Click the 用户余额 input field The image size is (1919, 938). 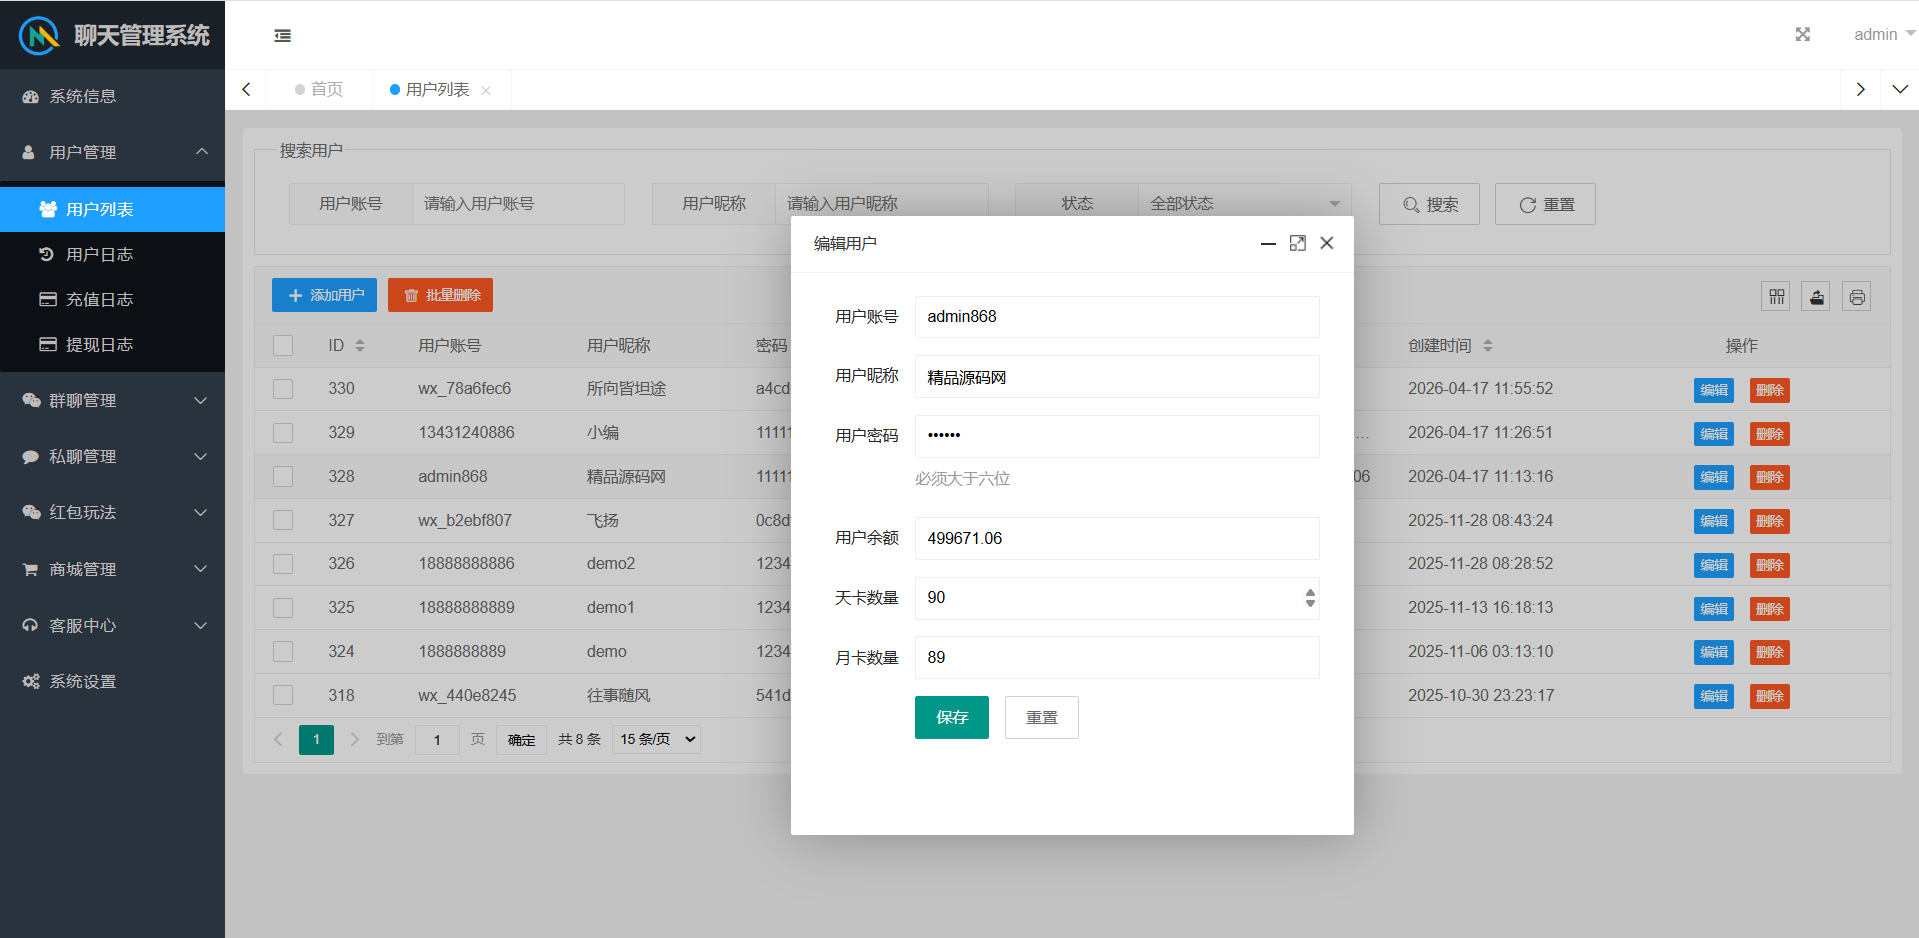(1116, 539)
